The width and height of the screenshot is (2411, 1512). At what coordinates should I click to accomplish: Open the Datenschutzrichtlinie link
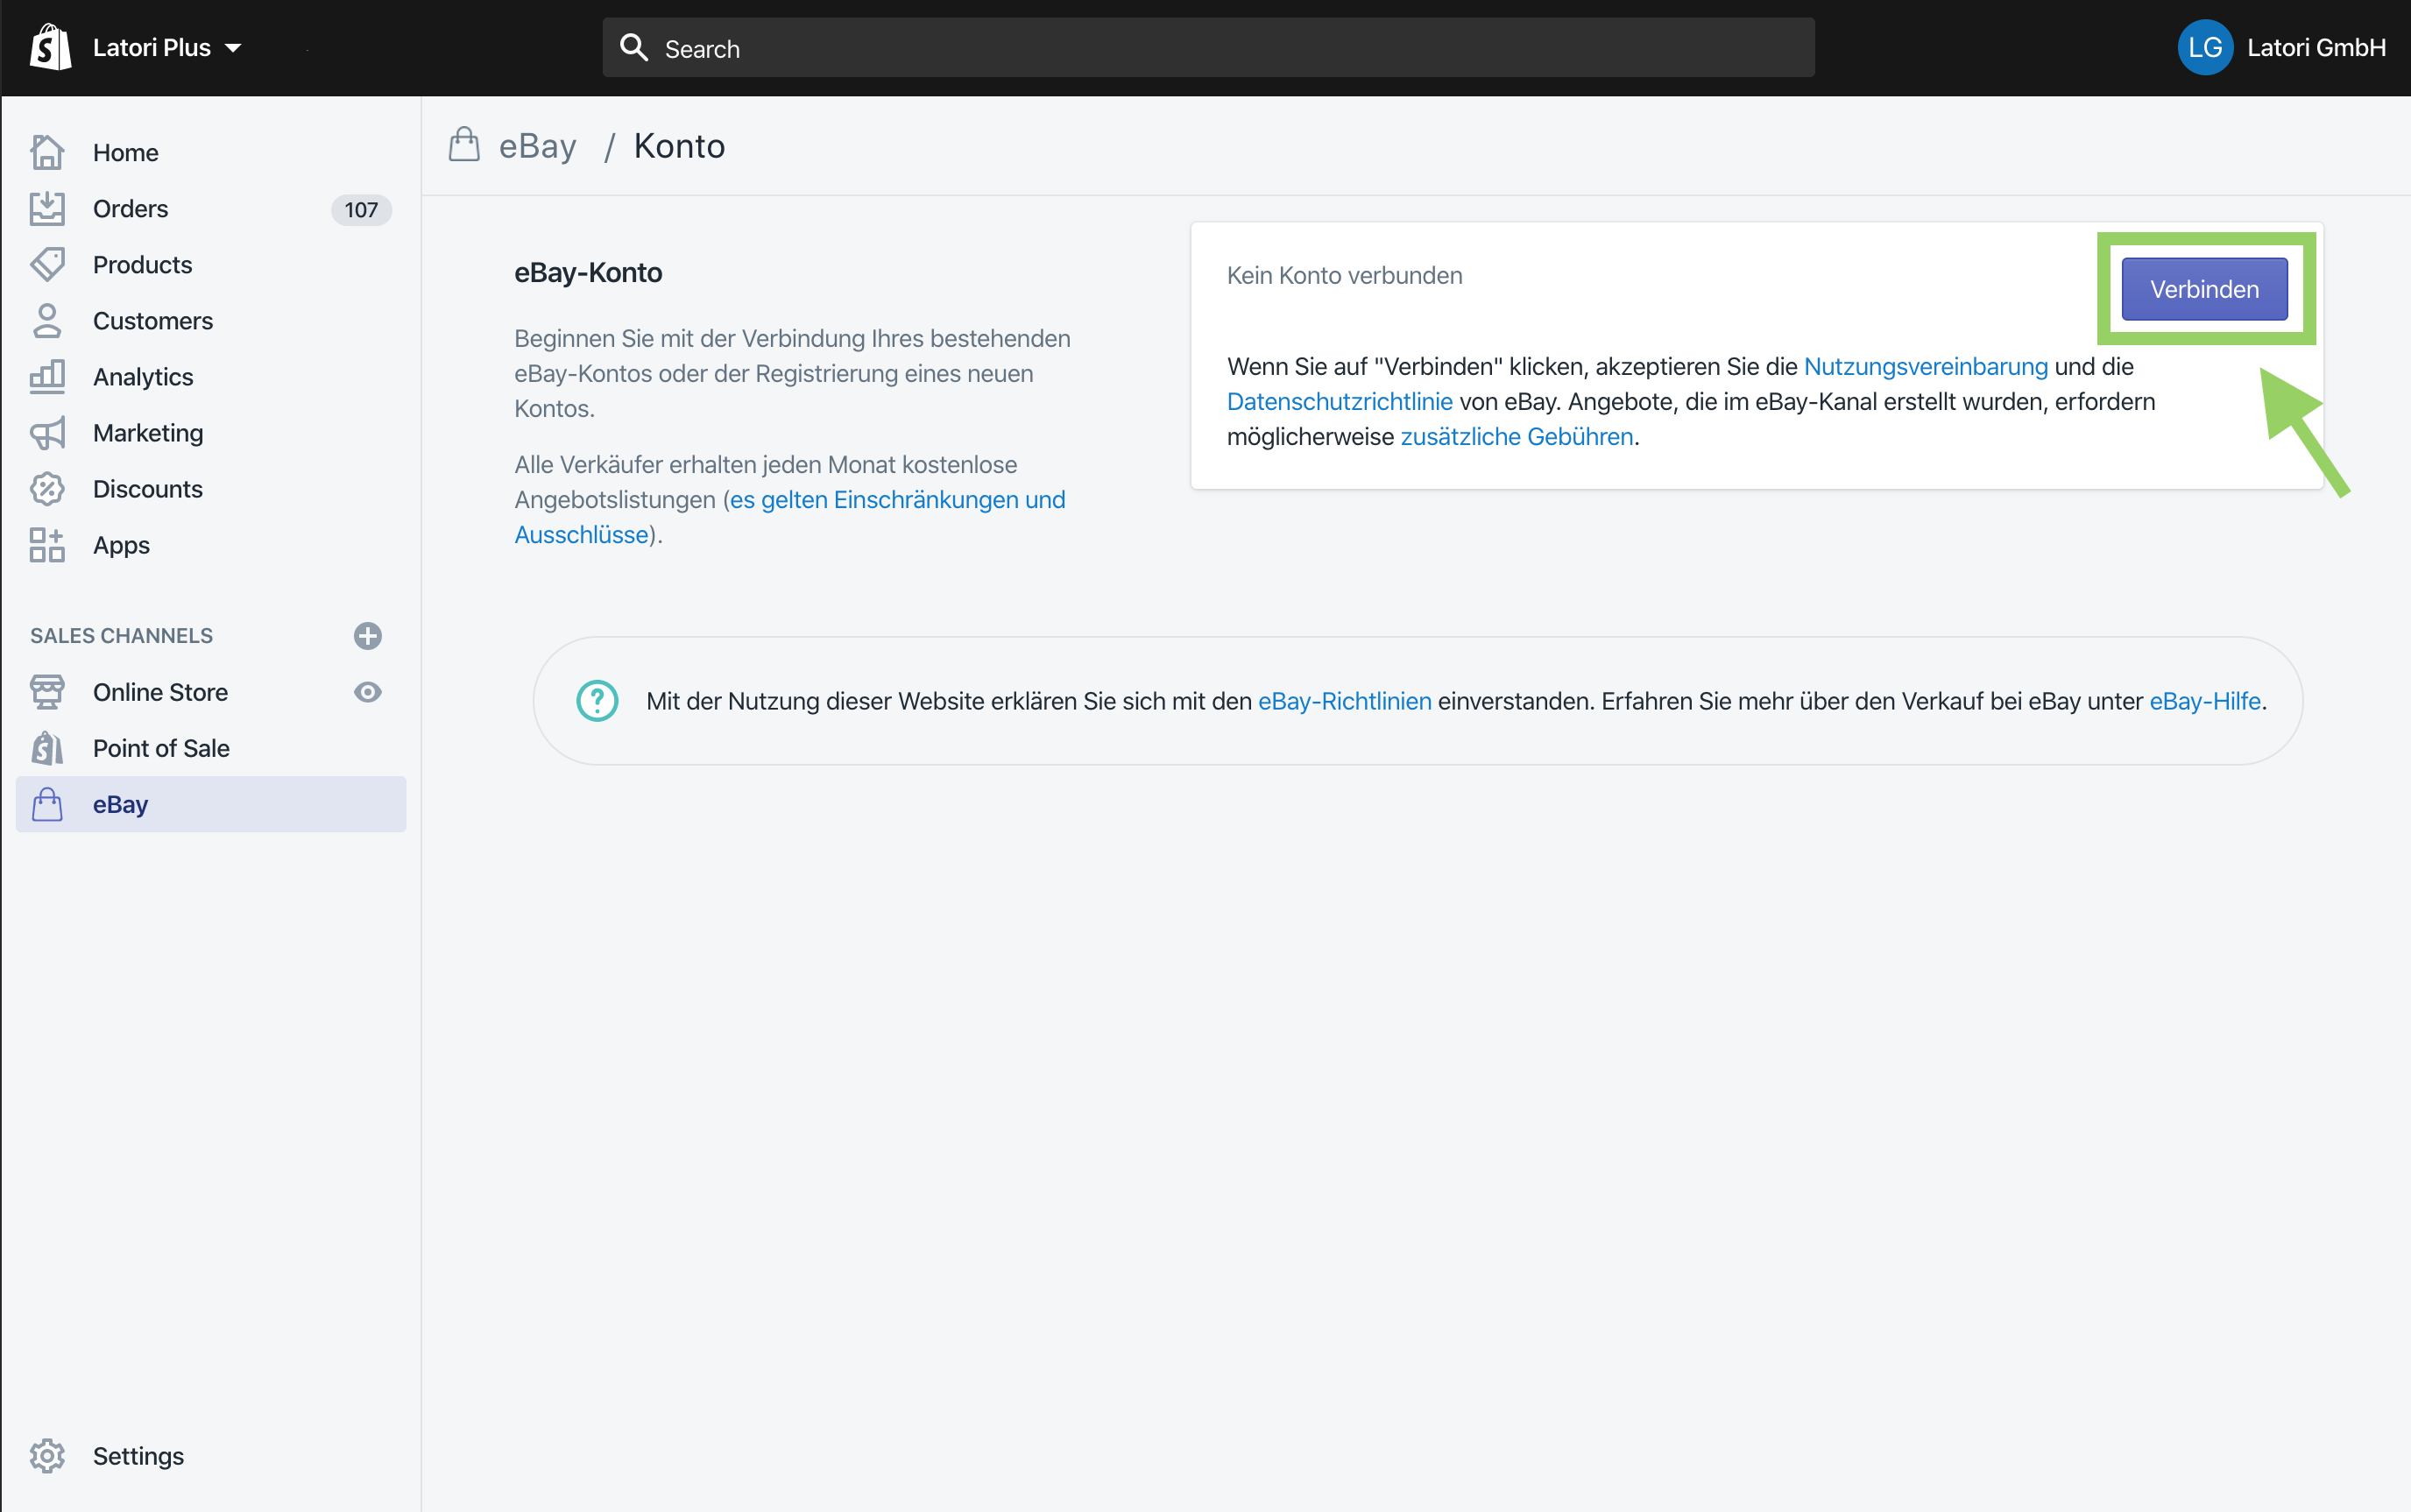(1339, 401)
